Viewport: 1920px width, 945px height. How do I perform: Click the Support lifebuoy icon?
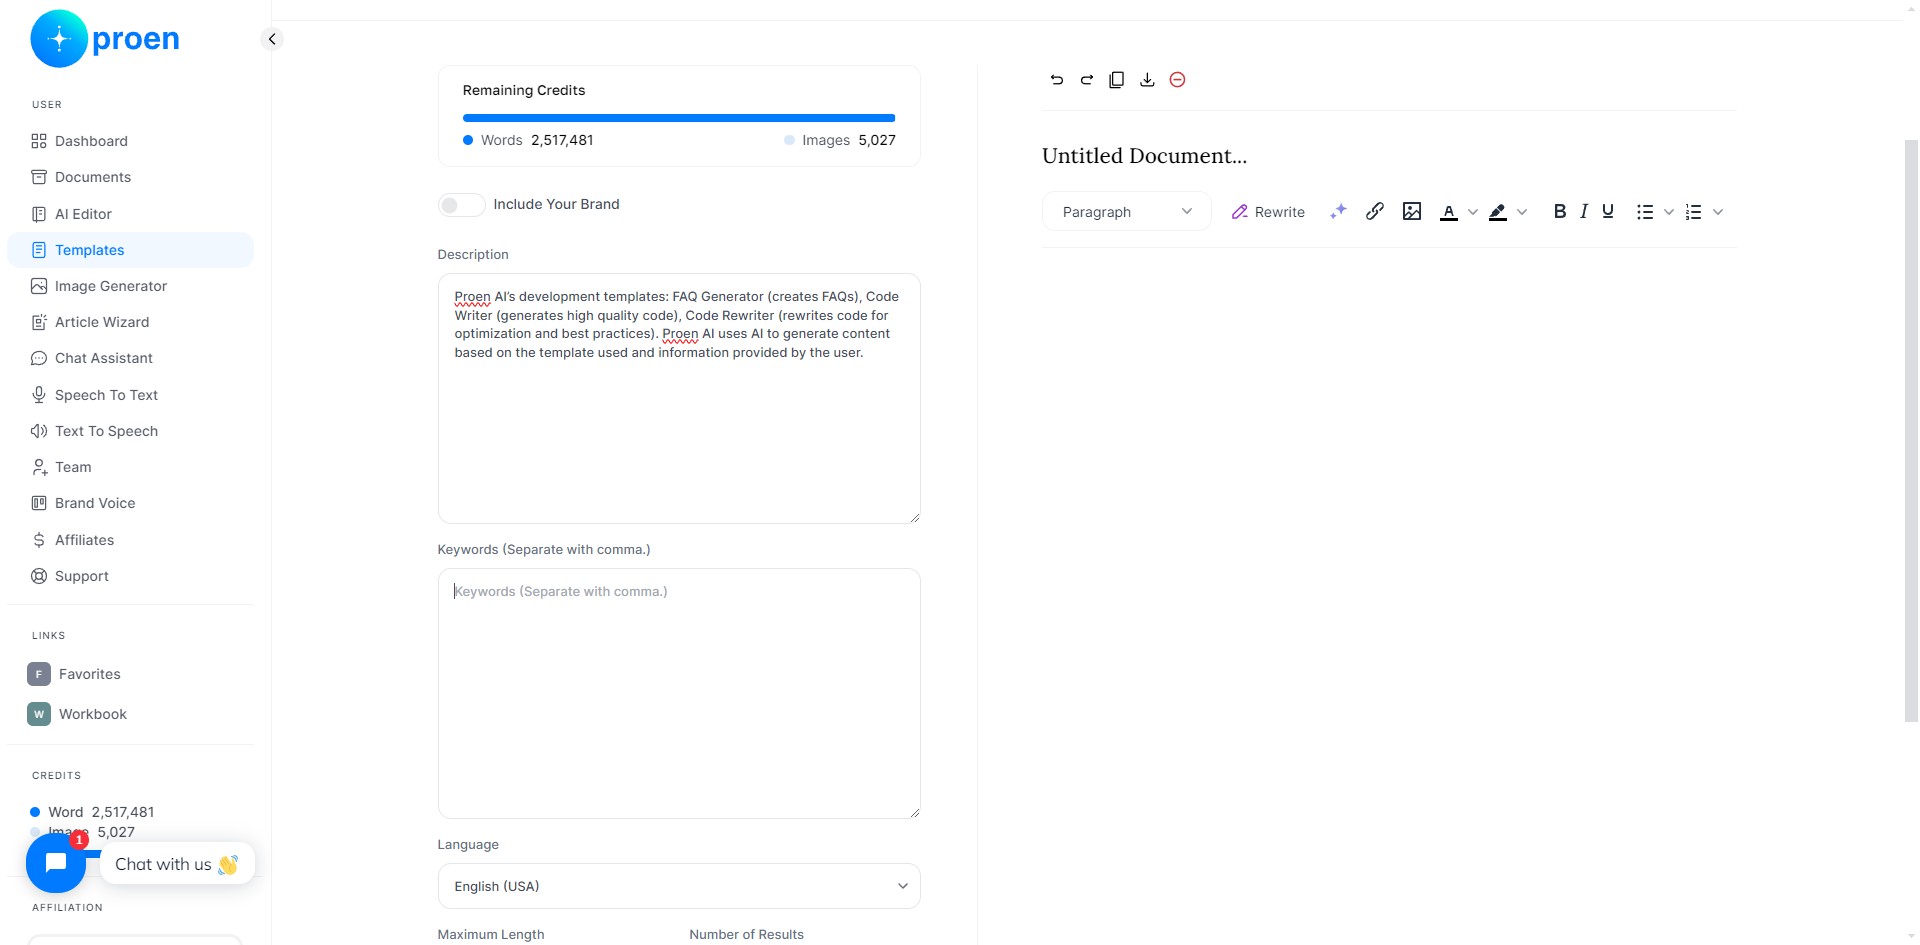point(39,576)
